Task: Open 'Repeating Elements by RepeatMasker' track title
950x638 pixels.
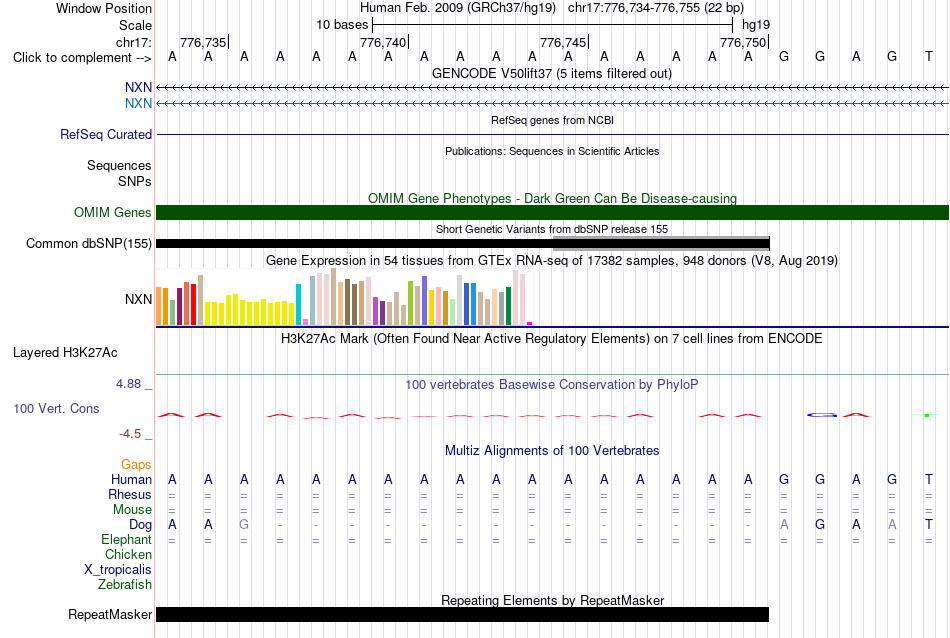Action: [x=552, y=600]
